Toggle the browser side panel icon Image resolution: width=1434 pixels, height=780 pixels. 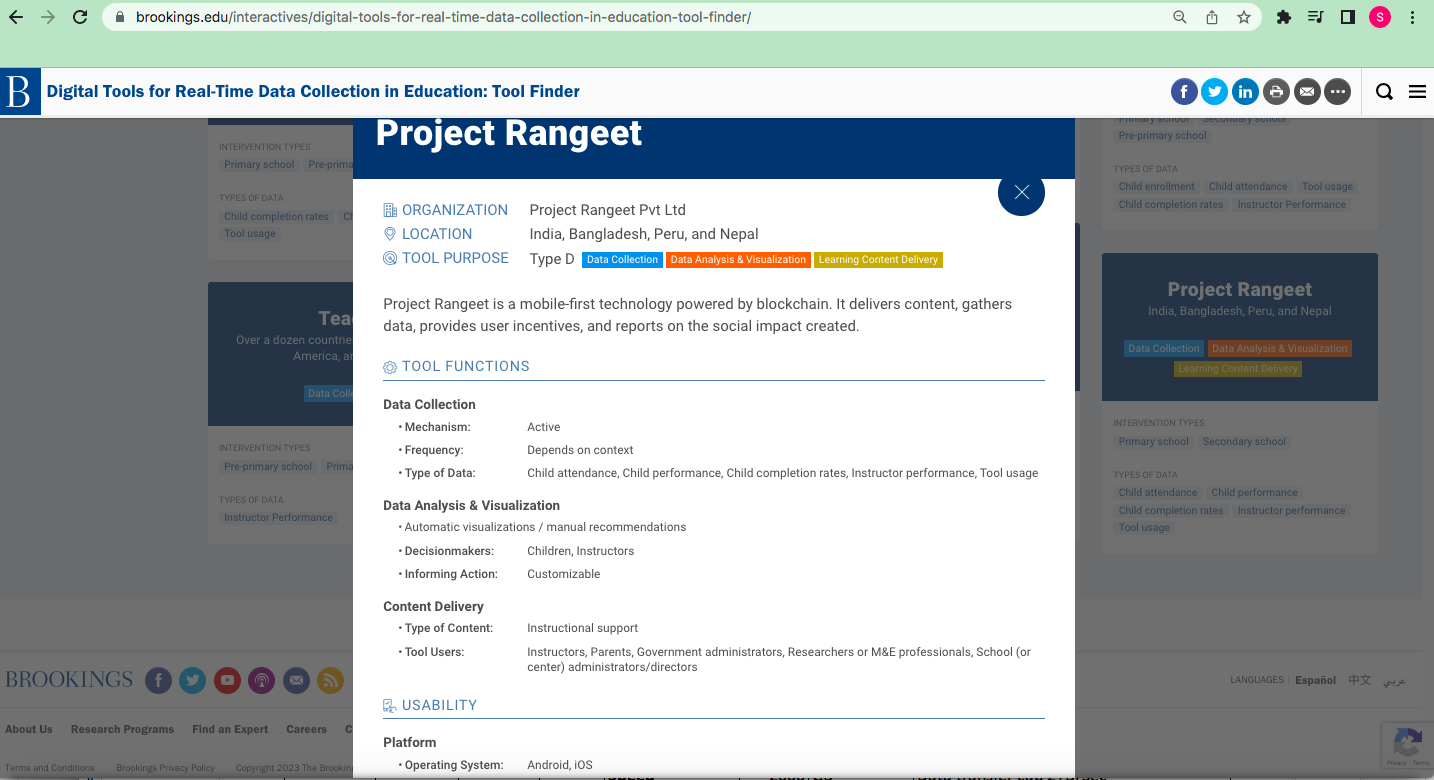(x=1348, y=17)
